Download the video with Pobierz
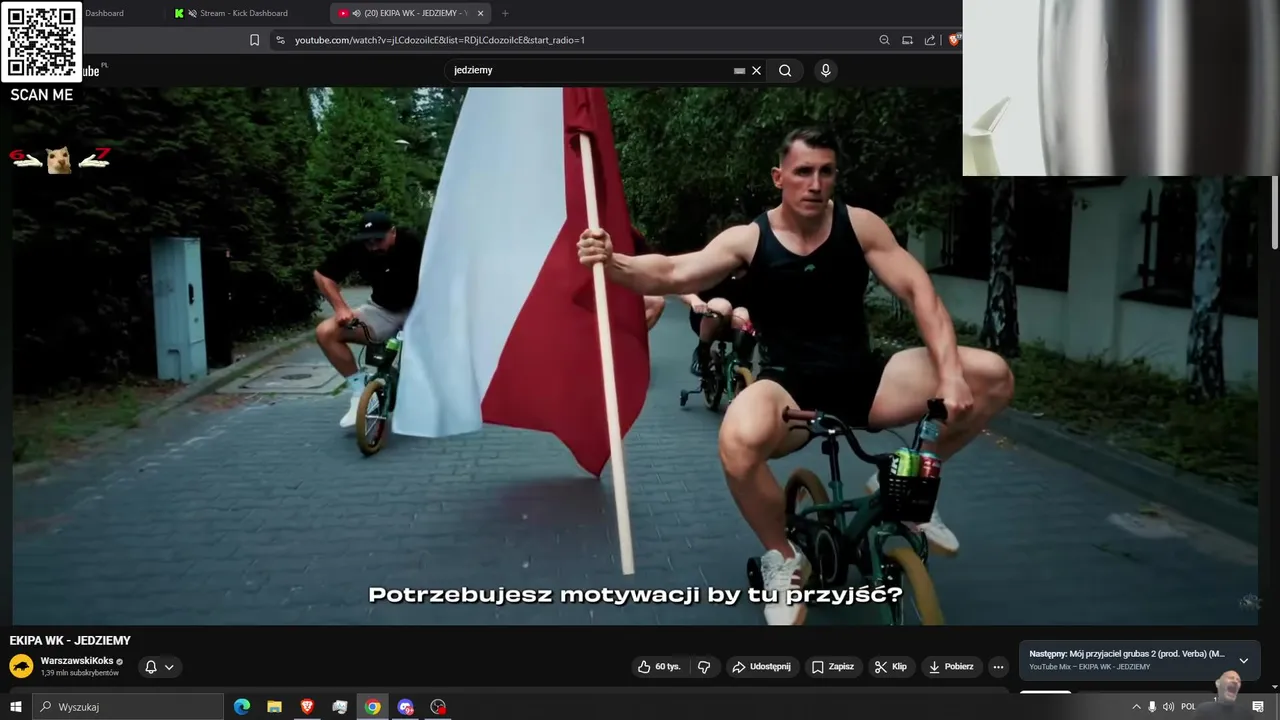Viewport: 1280px width, 720px height. [951, 667]
